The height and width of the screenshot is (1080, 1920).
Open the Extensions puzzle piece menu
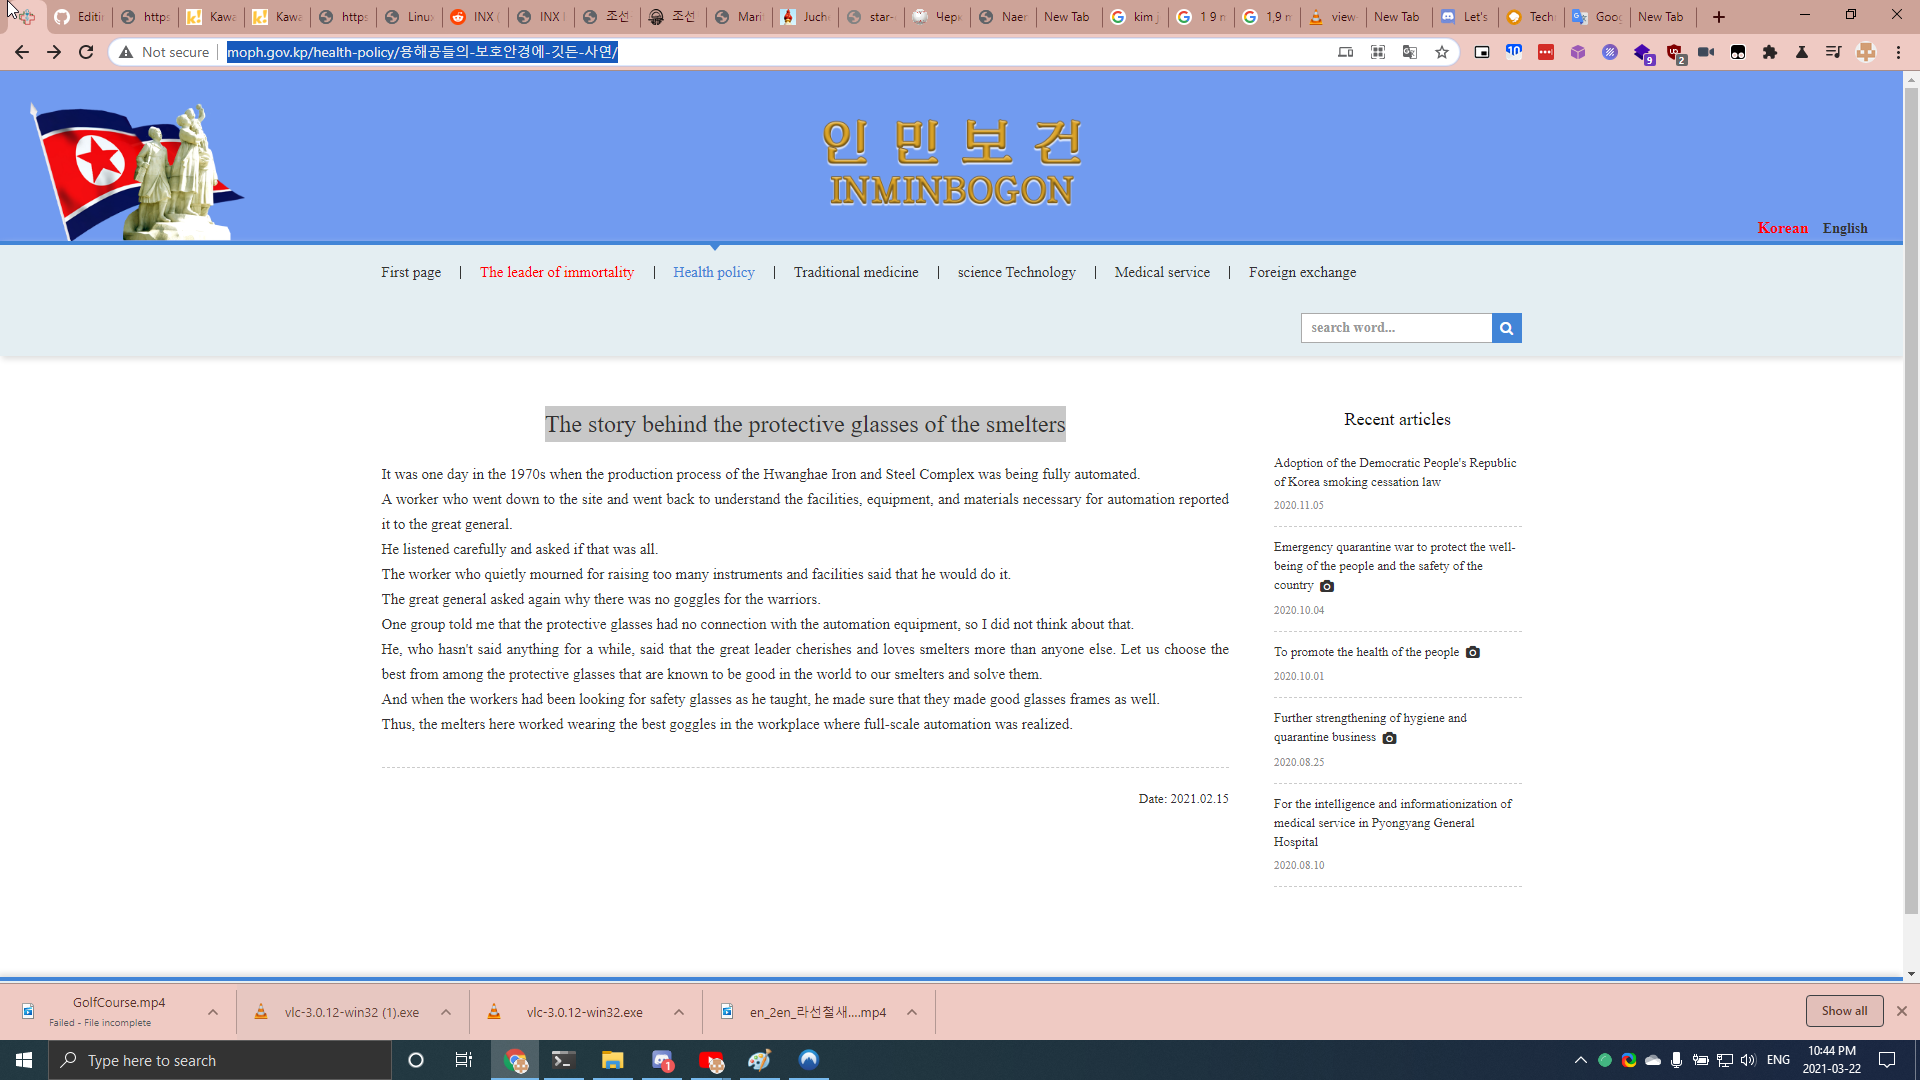pyautogui.click(x=1770, y=52)
